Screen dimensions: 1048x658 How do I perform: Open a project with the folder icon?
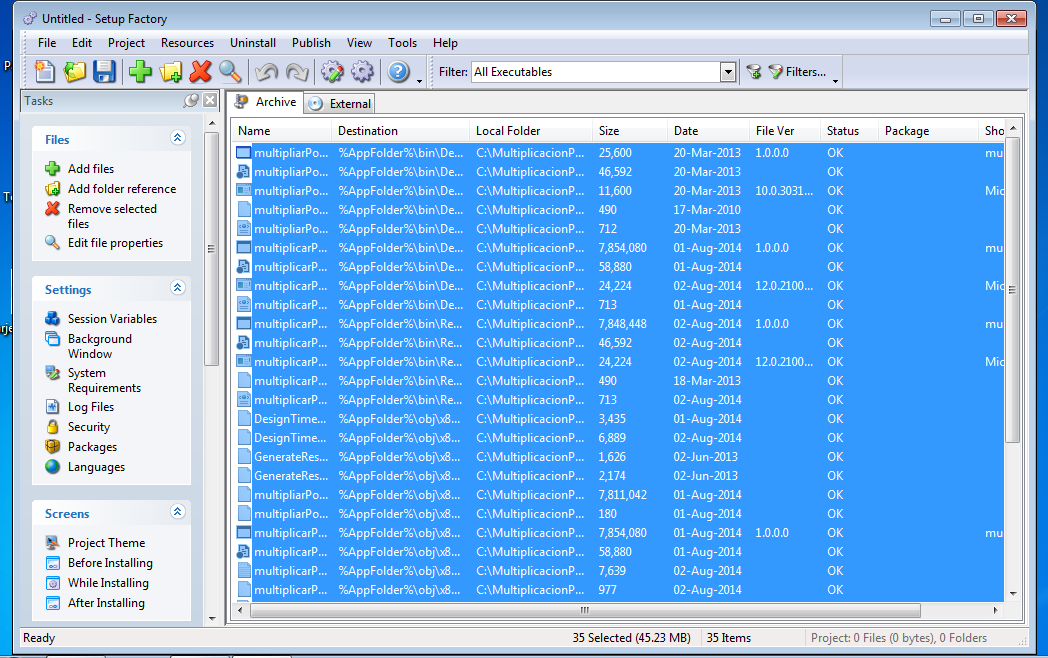click(x=74, y=71)
